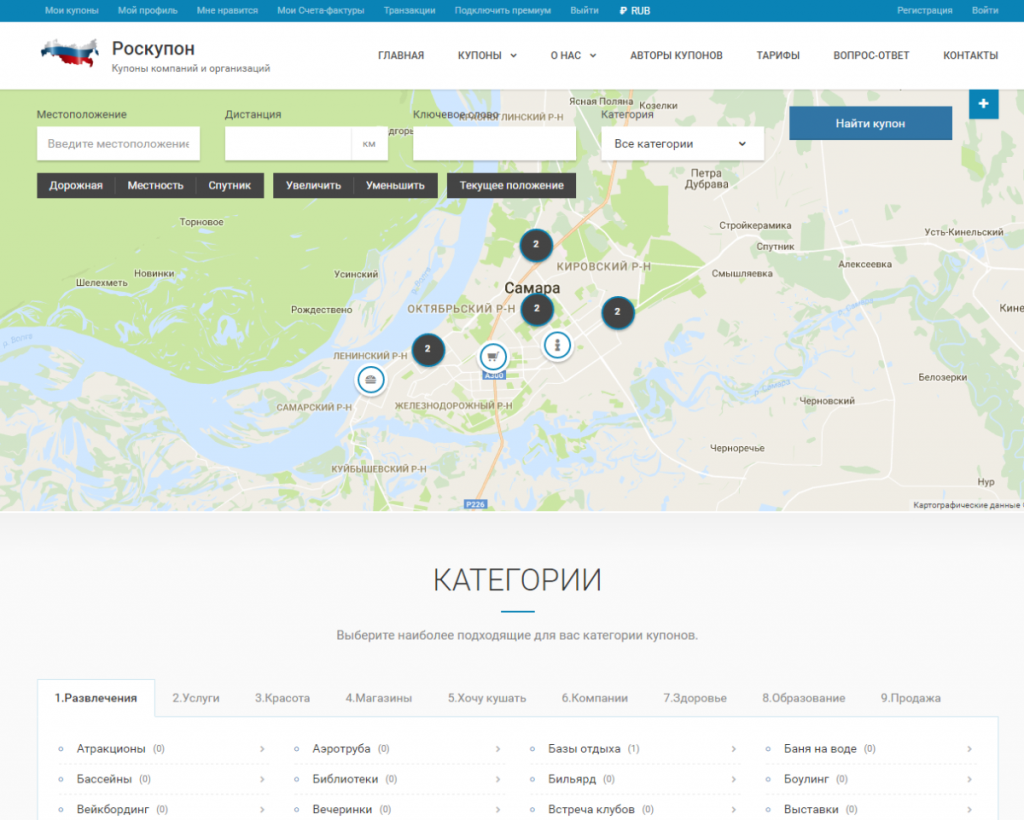Switch map to Местность view
Viewport: 1024px width, 820px height.
click(155, 185)
